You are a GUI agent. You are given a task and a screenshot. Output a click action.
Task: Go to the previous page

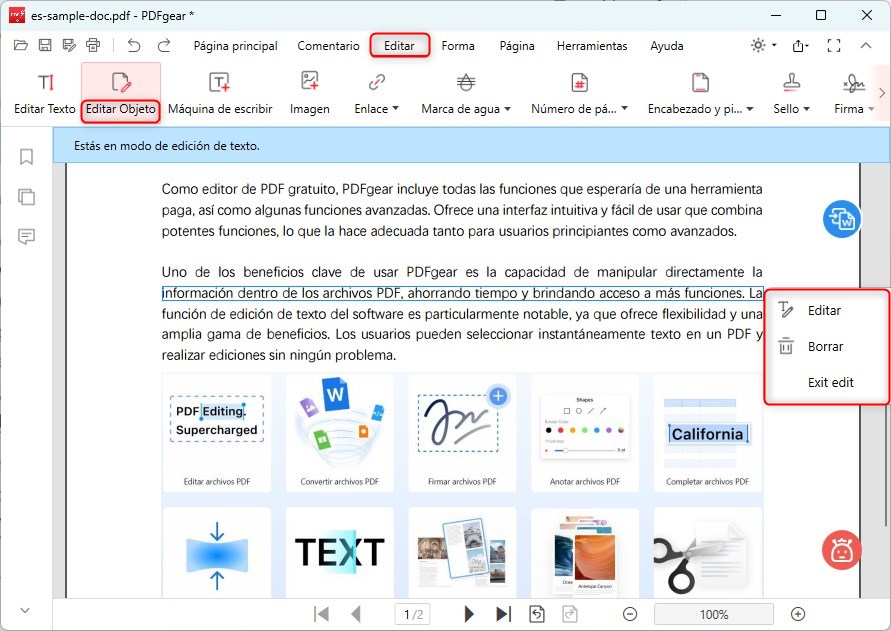pos(356,614)
